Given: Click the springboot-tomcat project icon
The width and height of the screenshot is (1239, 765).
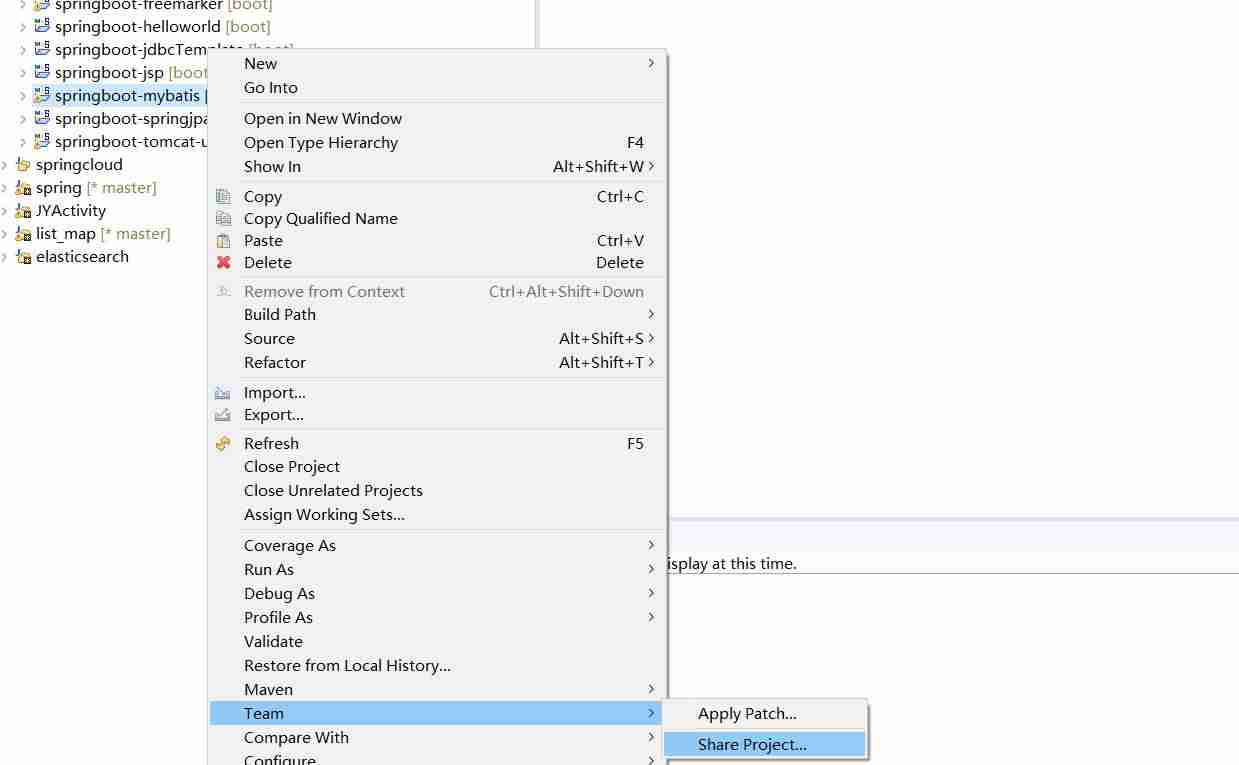Looking at the screenshot, I should [x=42, y=141].
